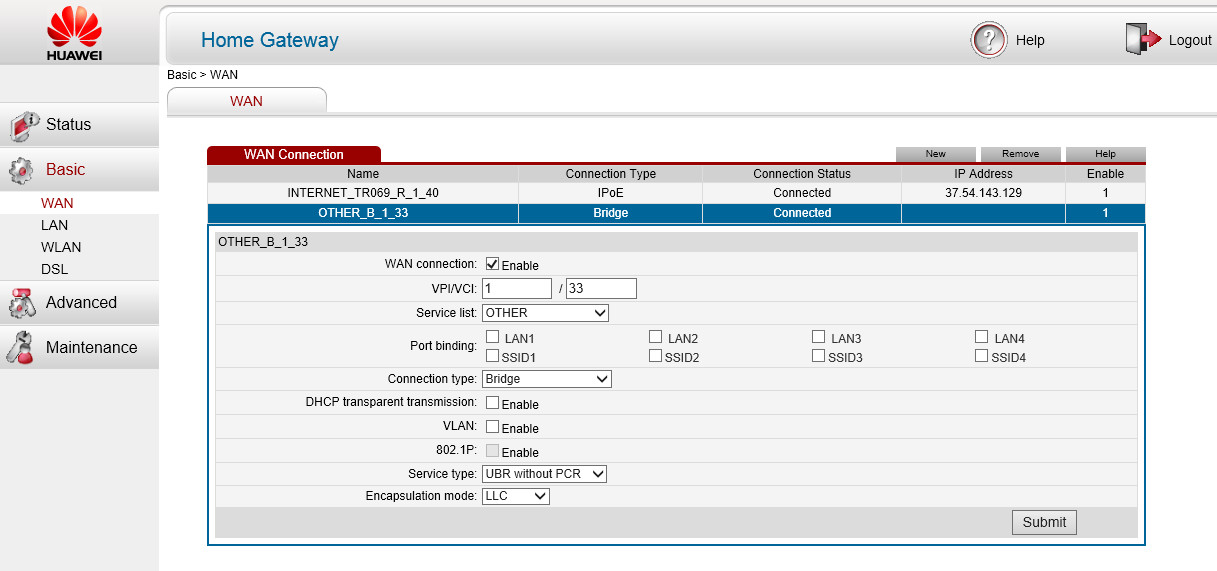1217x571 pixels.
Task: Open the Service type dropdown
Action: tap(544, 473)
